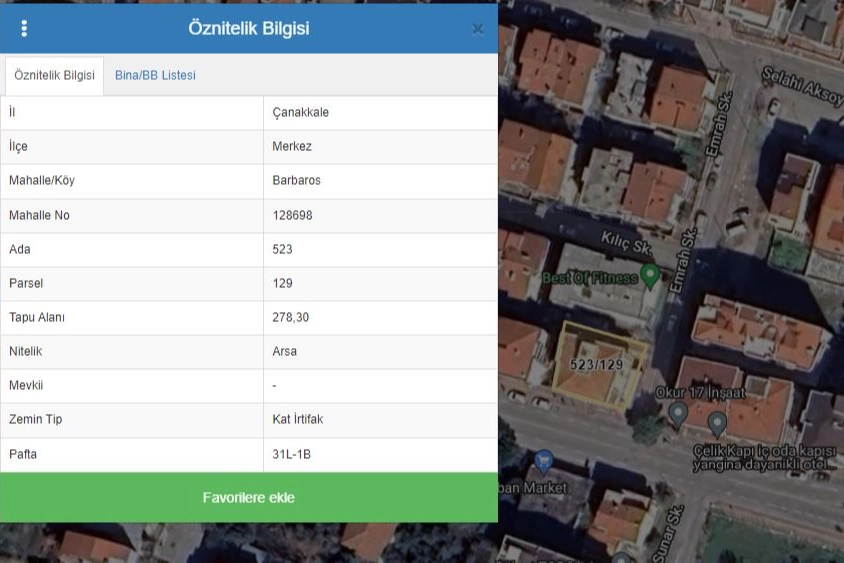Click the Kat İrtifak Zemin Tip value

pyautogui.click(x=297, y=420)
